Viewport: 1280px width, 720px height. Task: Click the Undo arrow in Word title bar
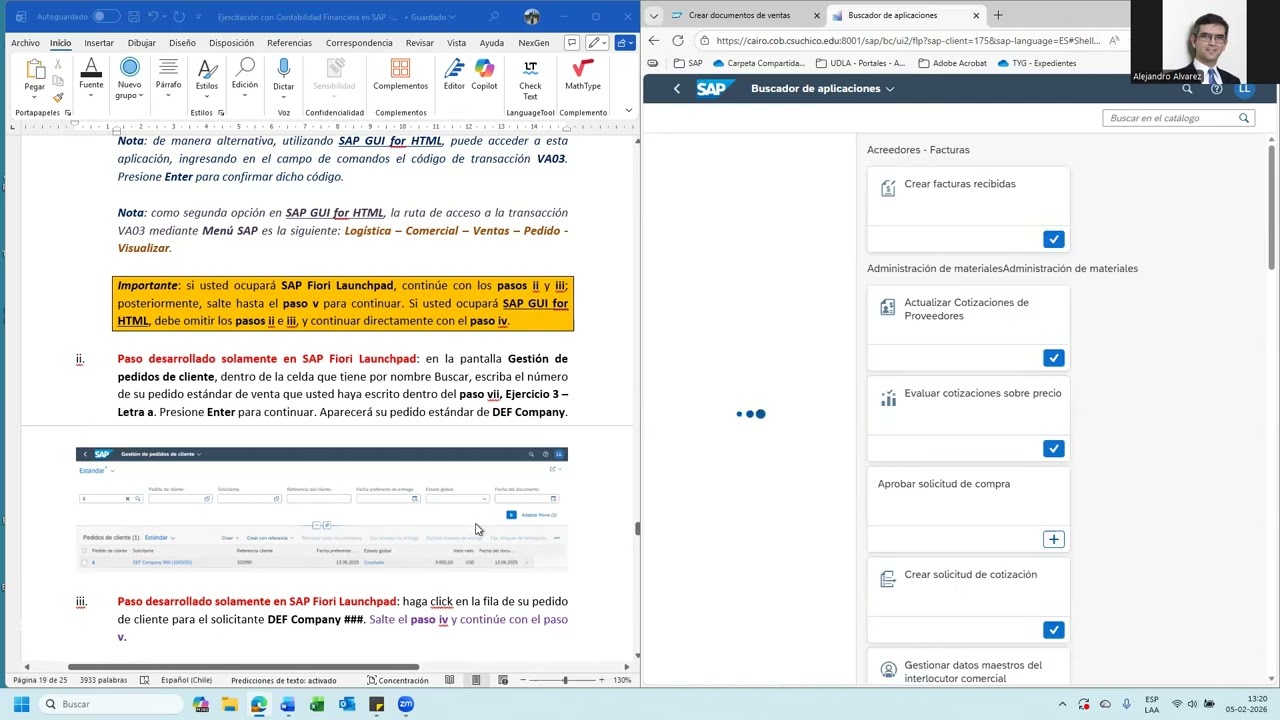153,16
